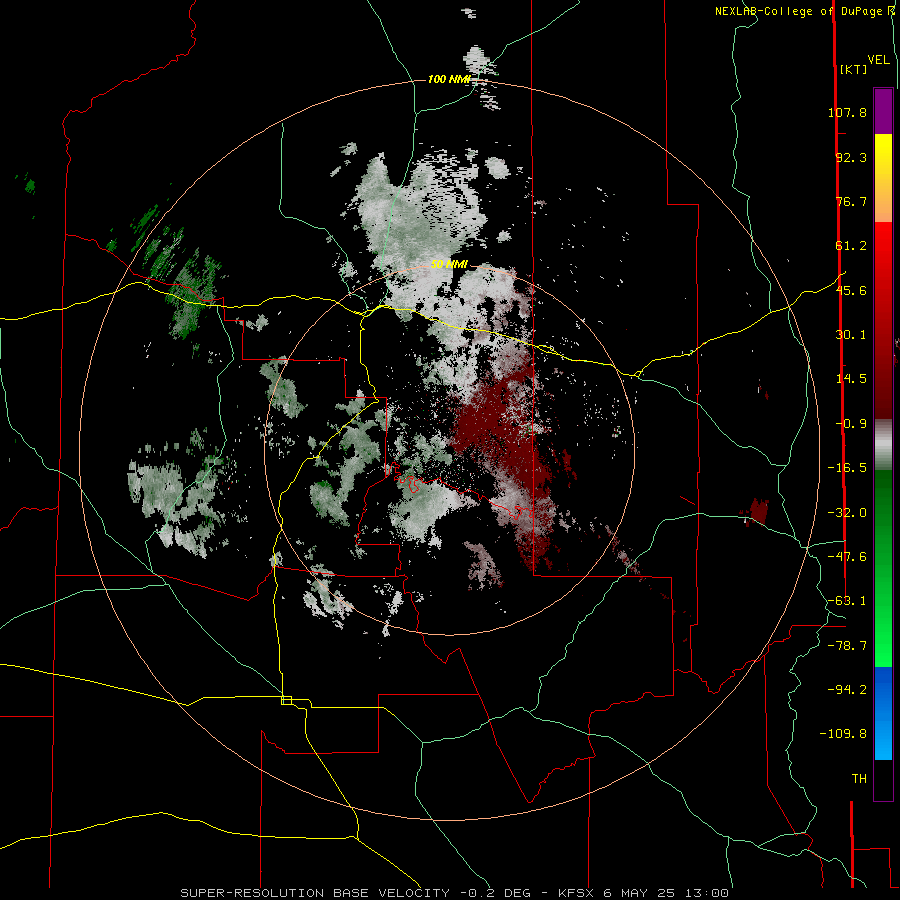Pick the purple segment of the velocity bar

(x=883, y=111)
